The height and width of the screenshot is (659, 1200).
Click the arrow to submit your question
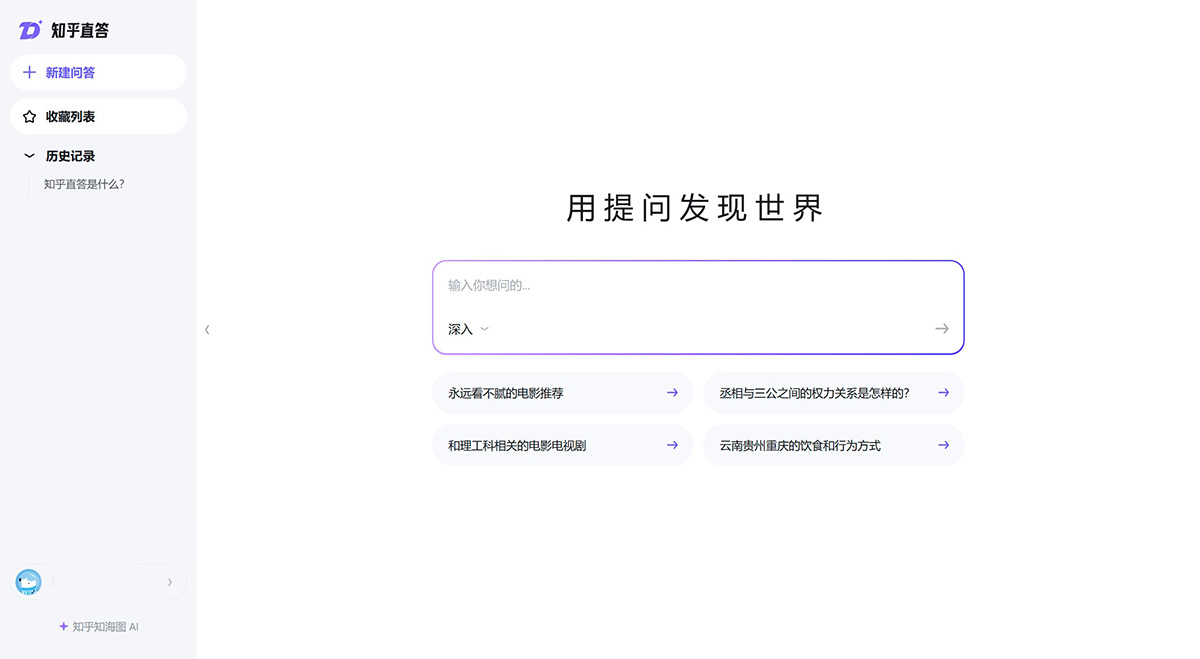941,328
